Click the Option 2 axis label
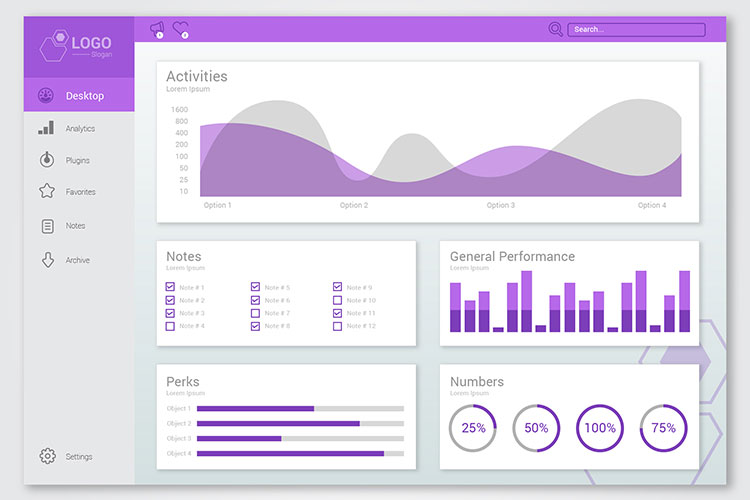 354,205
